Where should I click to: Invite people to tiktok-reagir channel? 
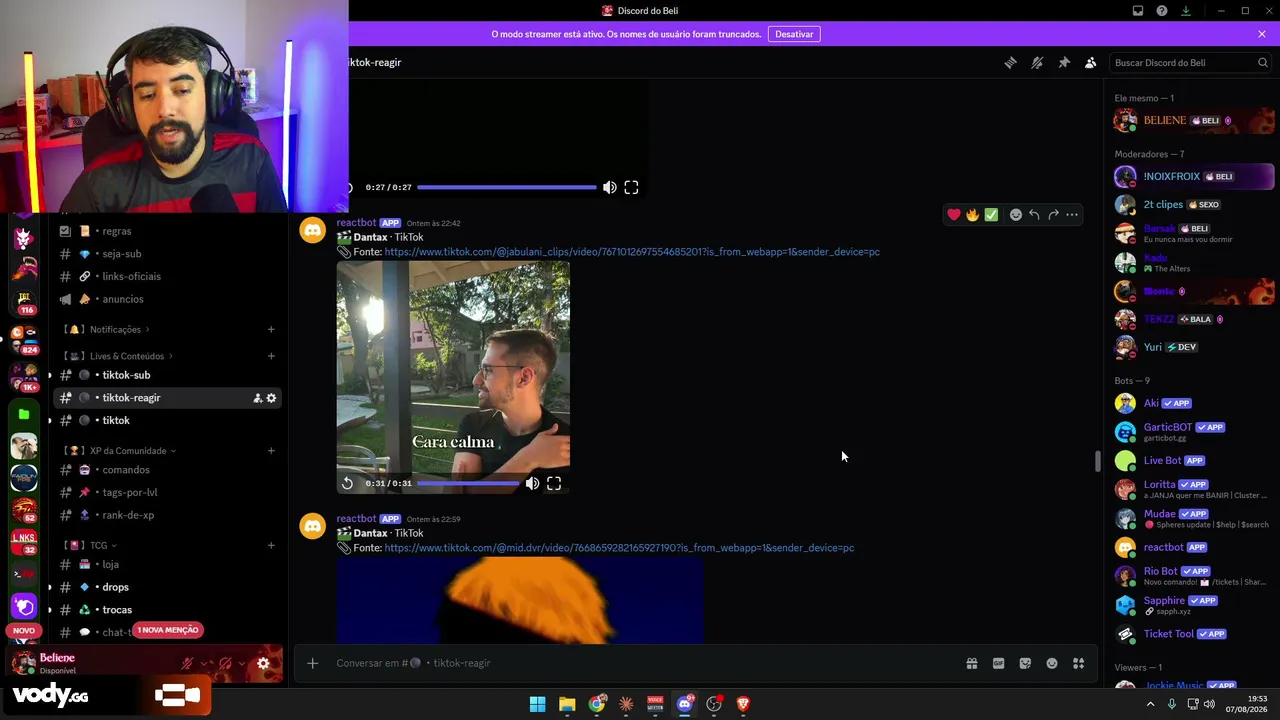[x=257, y=398]
